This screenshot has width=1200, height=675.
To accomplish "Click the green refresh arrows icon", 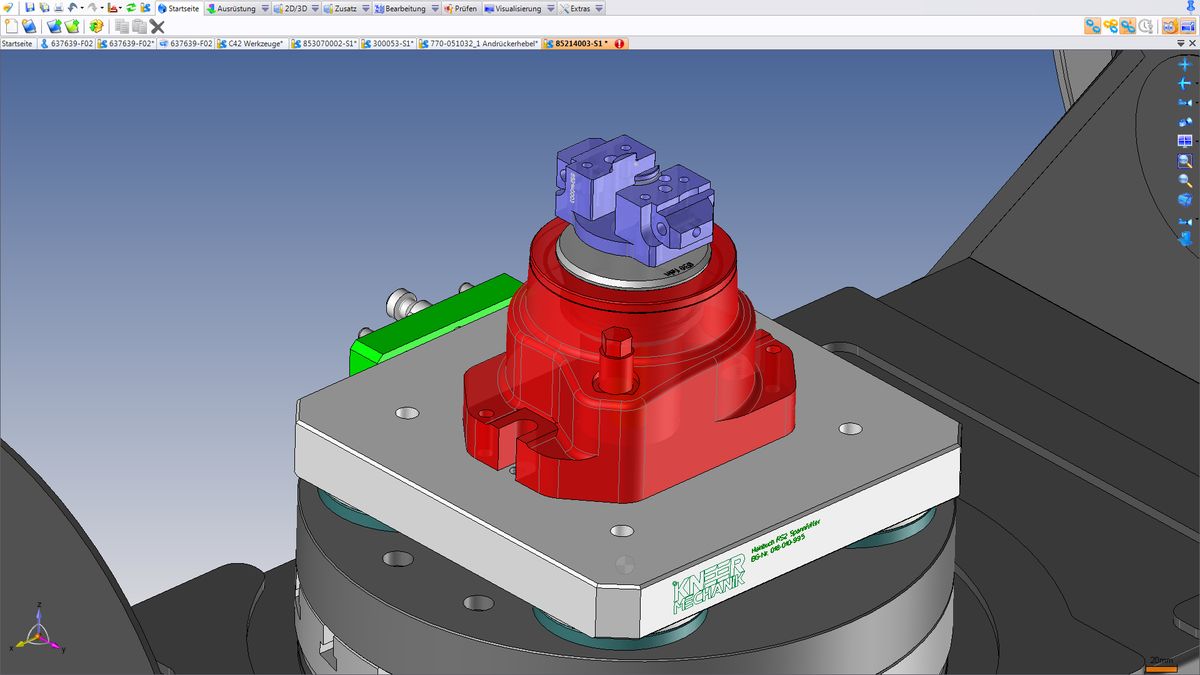I will [131, 8].
